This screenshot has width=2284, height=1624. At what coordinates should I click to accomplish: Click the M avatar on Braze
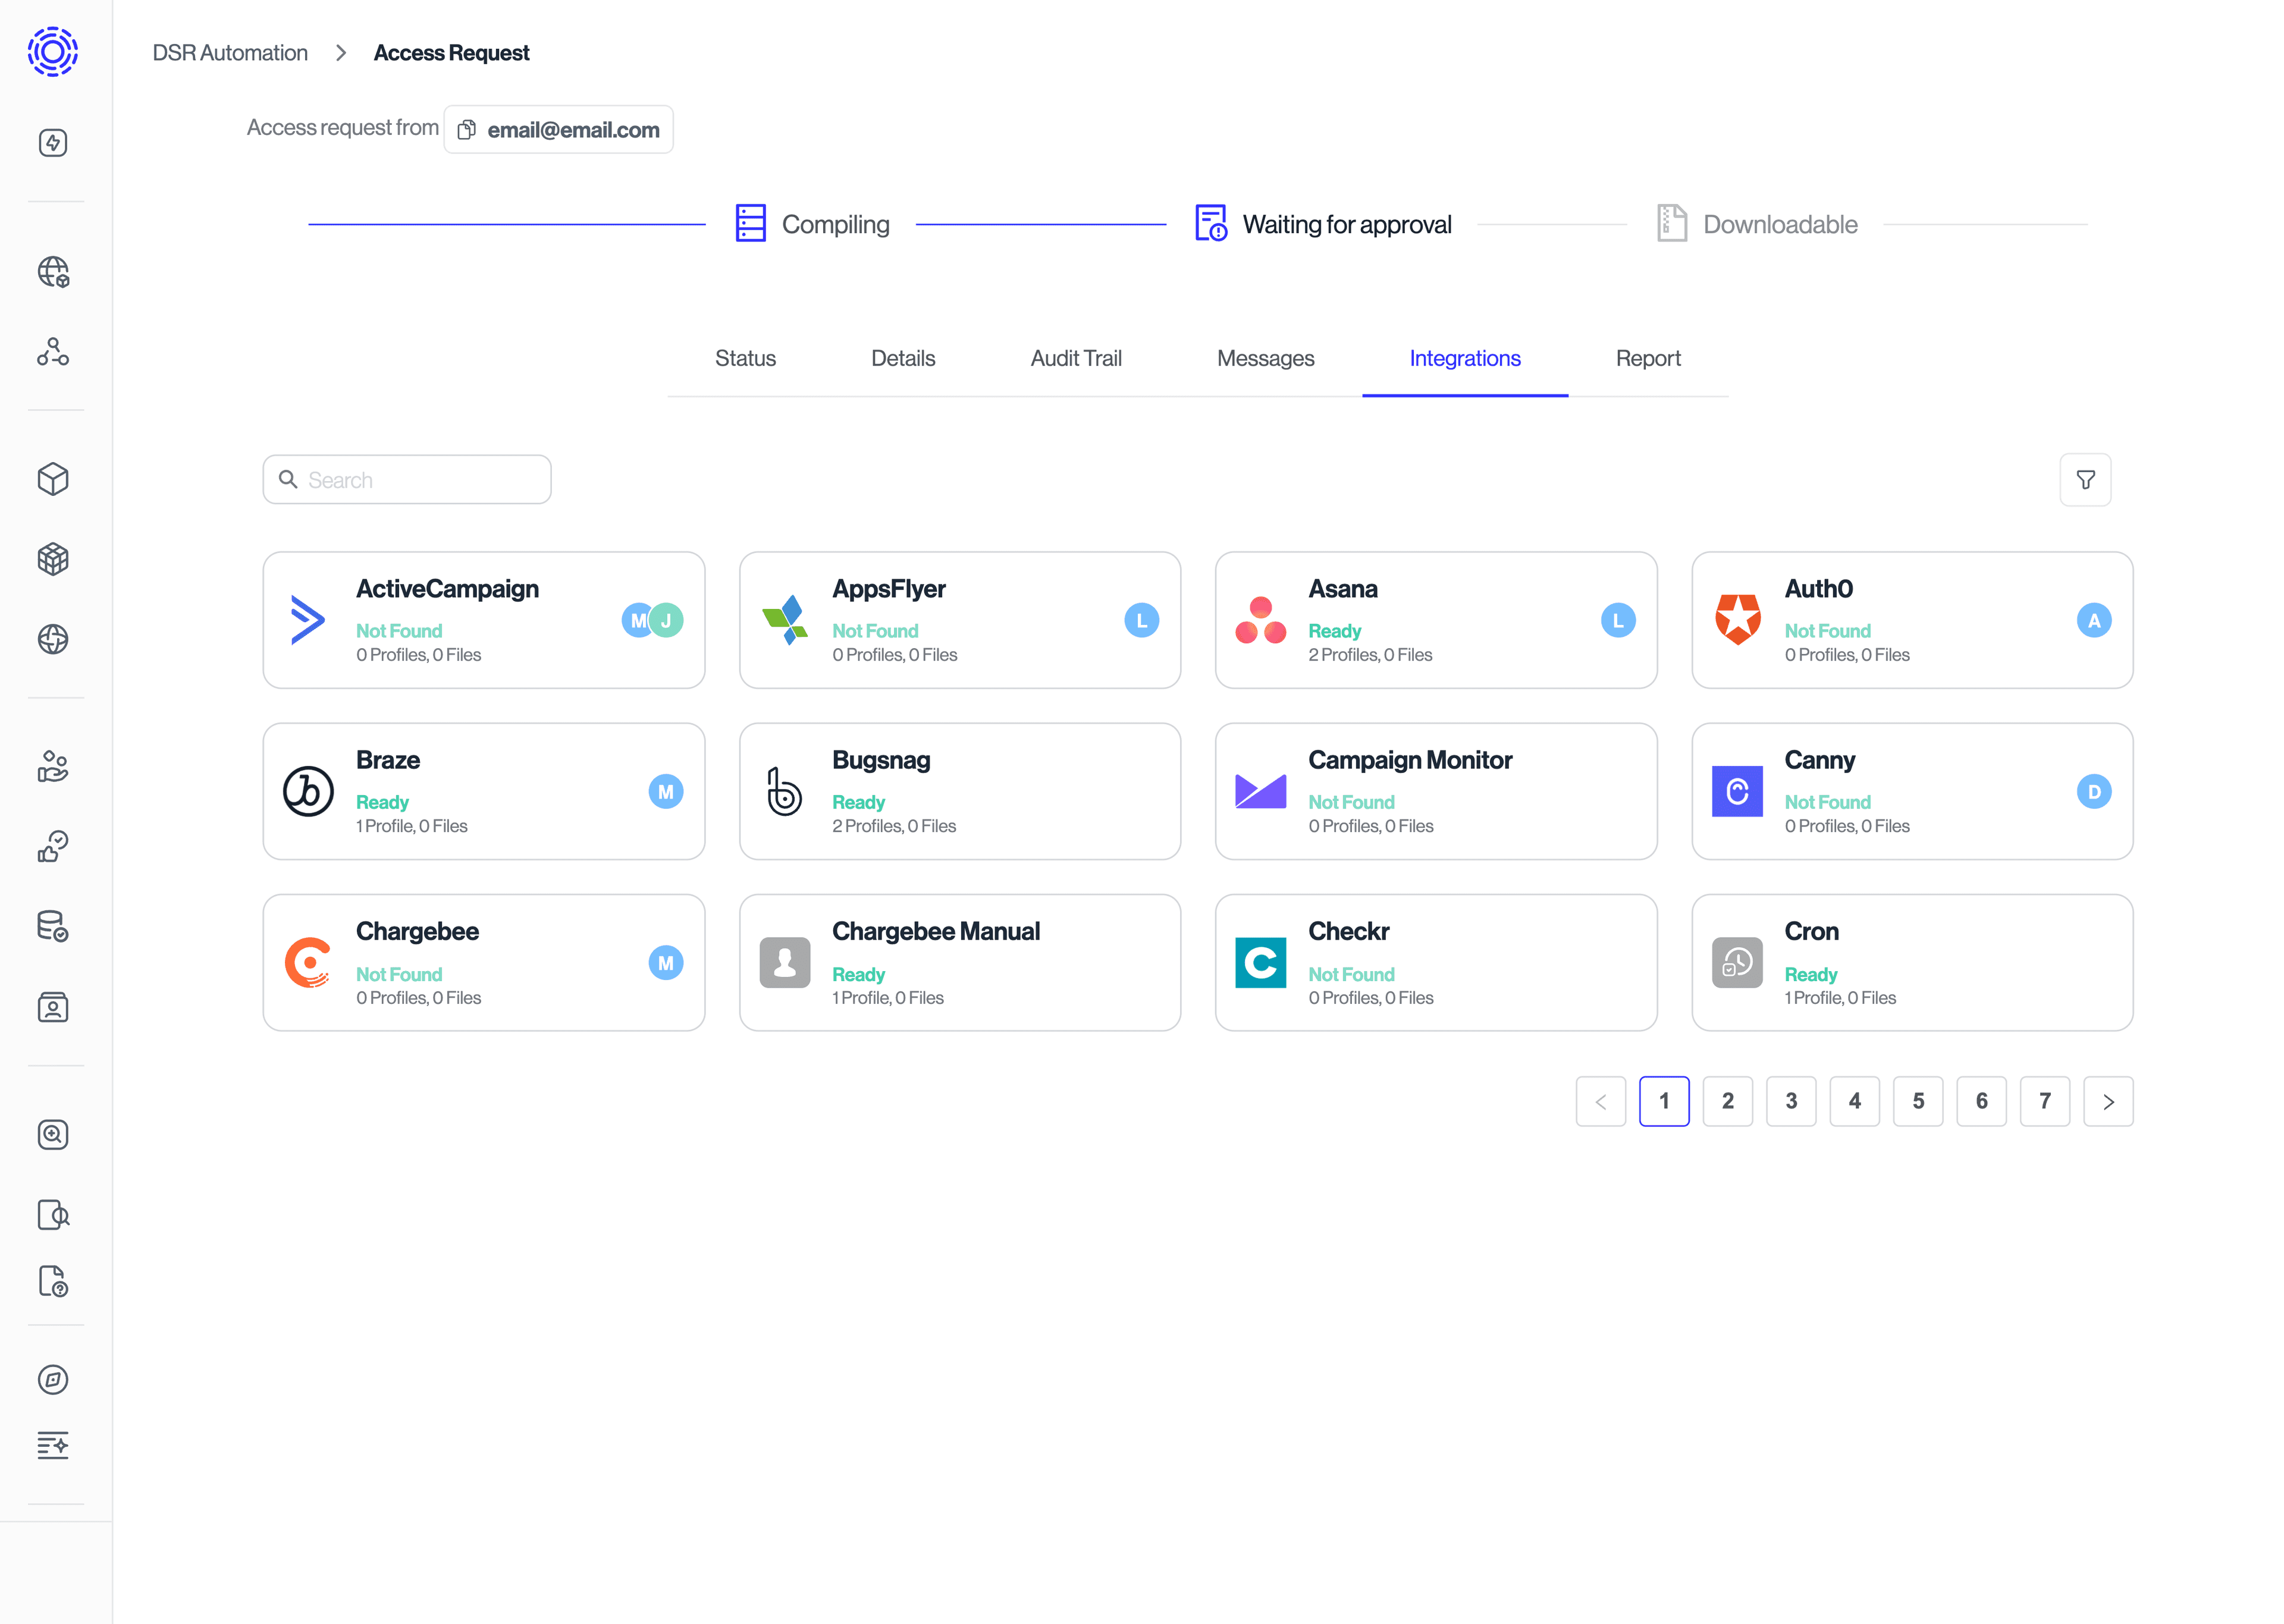[x=666, y=791]
